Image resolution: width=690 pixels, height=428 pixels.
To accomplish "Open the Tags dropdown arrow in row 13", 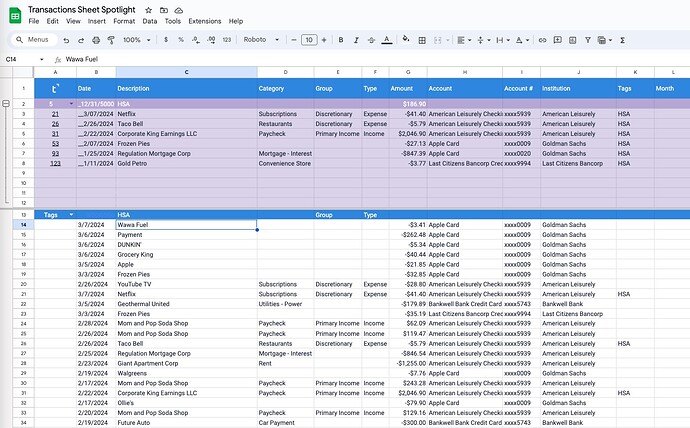I will 71,215.
